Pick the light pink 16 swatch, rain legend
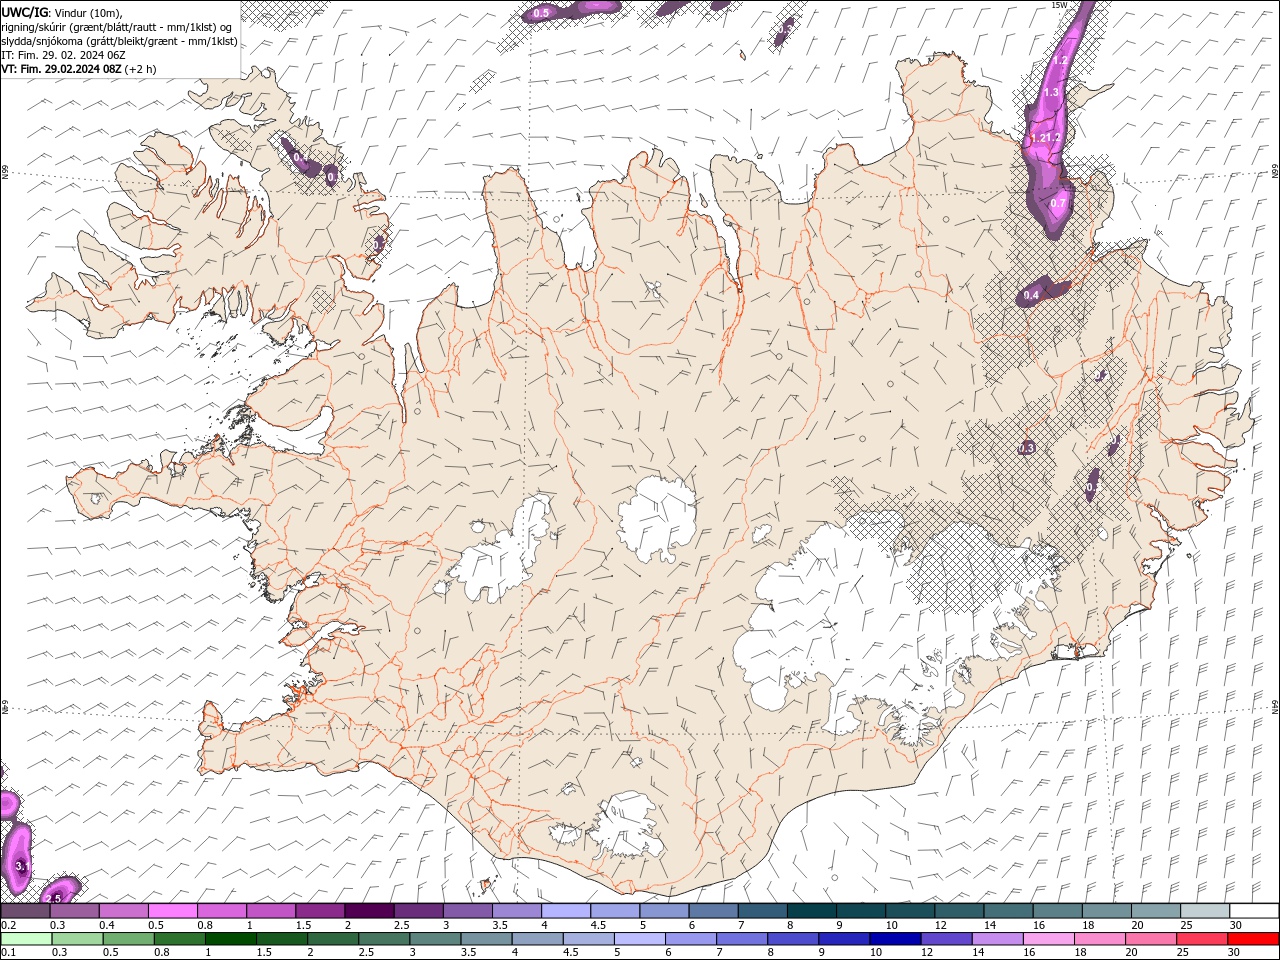The width and height of the screenshot is (1280, 960). point(1048,939)
